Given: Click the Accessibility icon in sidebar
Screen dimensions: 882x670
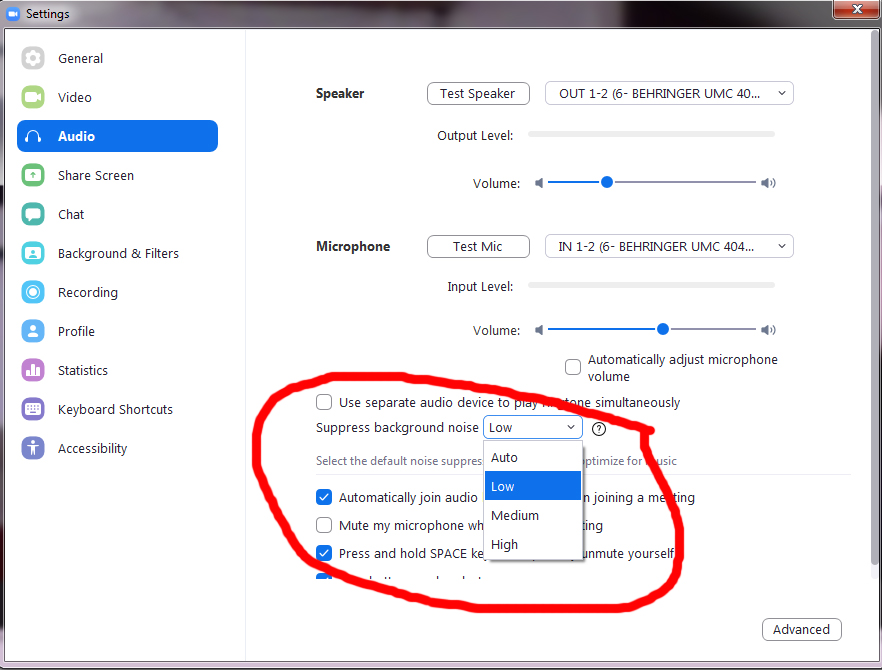Looking at the screenshot, I should [x=33, y=448].
